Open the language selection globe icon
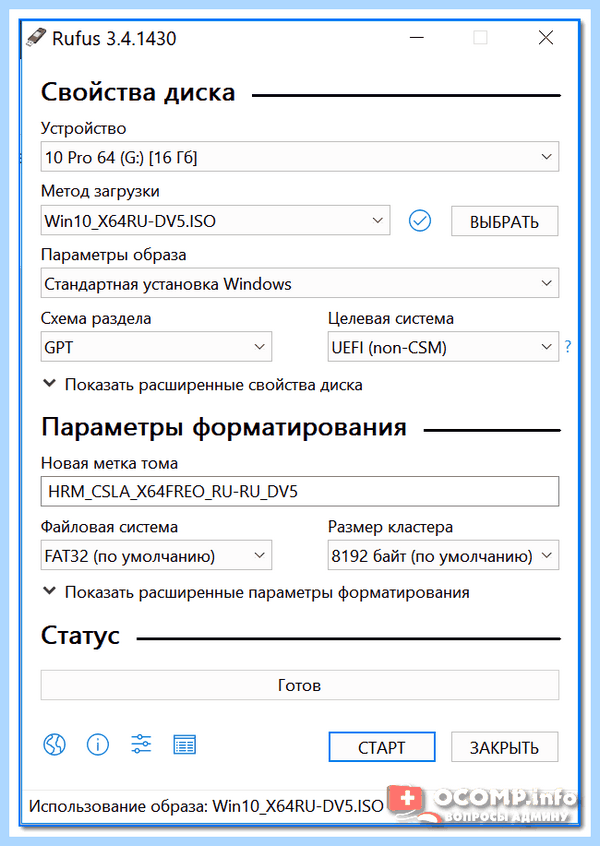 54,745
